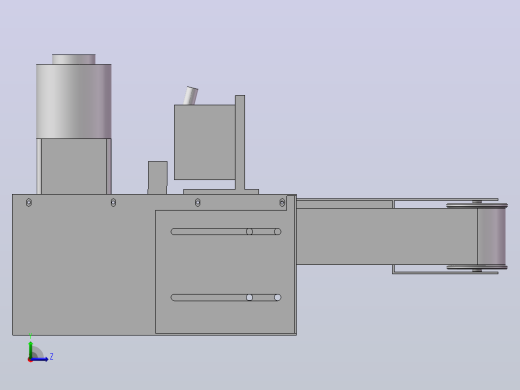Select the small cap atop the motor cylinder

coord(74,59)
